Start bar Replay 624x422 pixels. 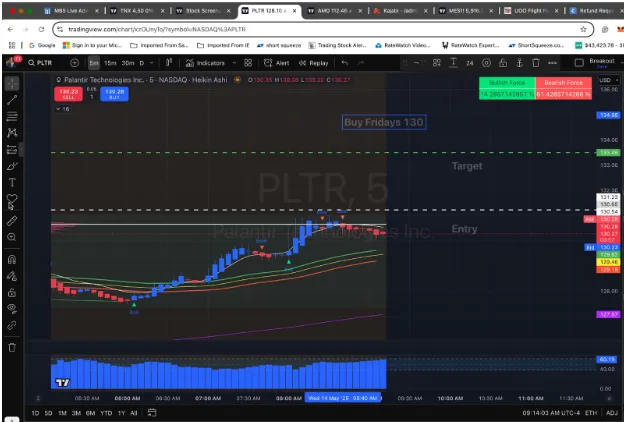tap(314, 63)
